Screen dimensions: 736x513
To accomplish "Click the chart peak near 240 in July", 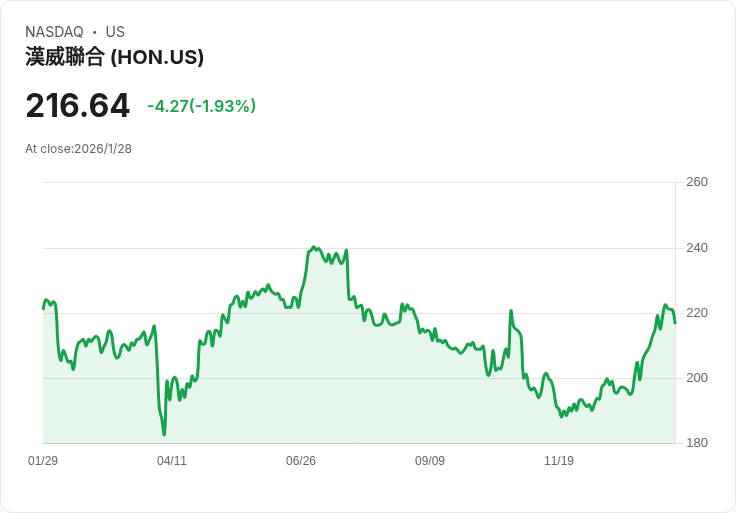I will (314, 247).
